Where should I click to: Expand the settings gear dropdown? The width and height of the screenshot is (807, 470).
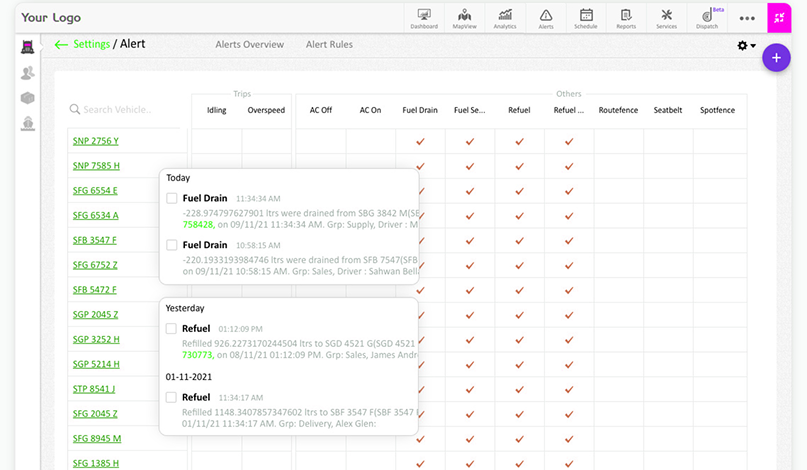tap(746, 45)
